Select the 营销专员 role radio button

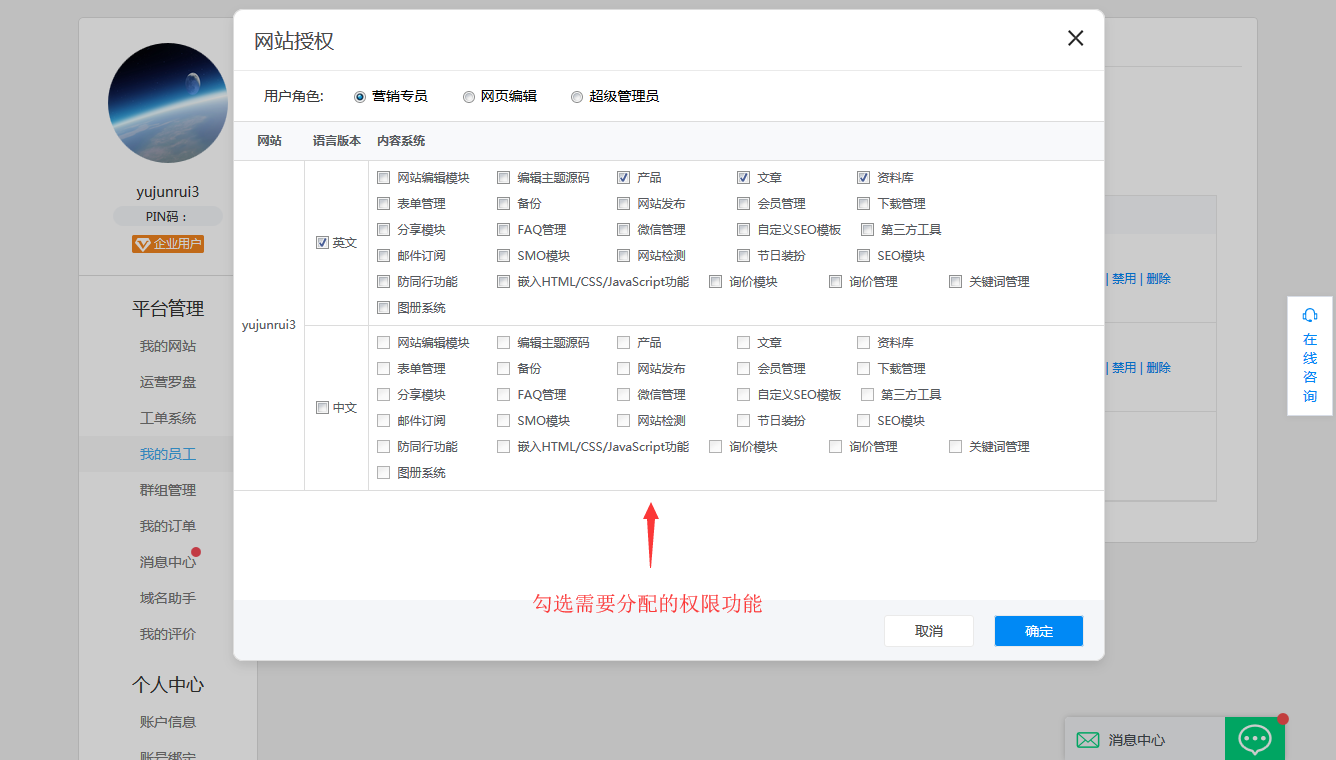coord(360,97)
